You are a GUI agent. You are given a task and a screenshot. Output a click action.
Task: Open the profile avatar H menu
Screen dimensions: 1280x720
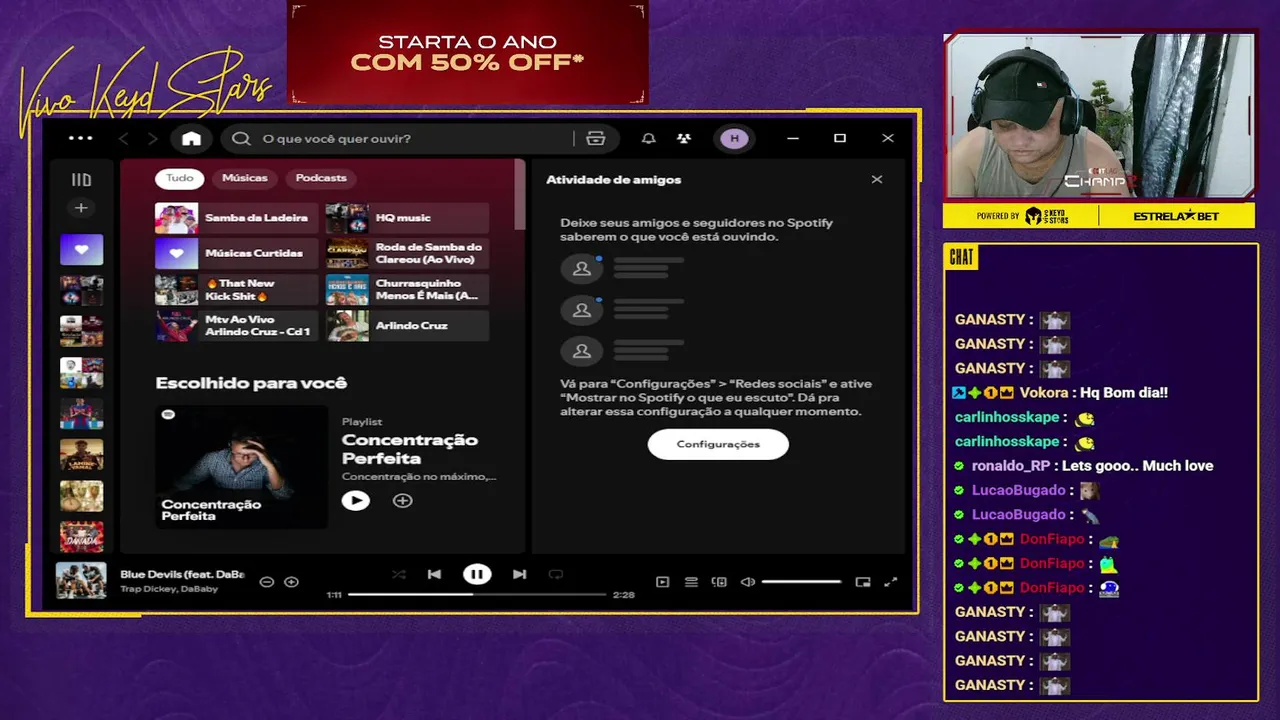[735, 139]
